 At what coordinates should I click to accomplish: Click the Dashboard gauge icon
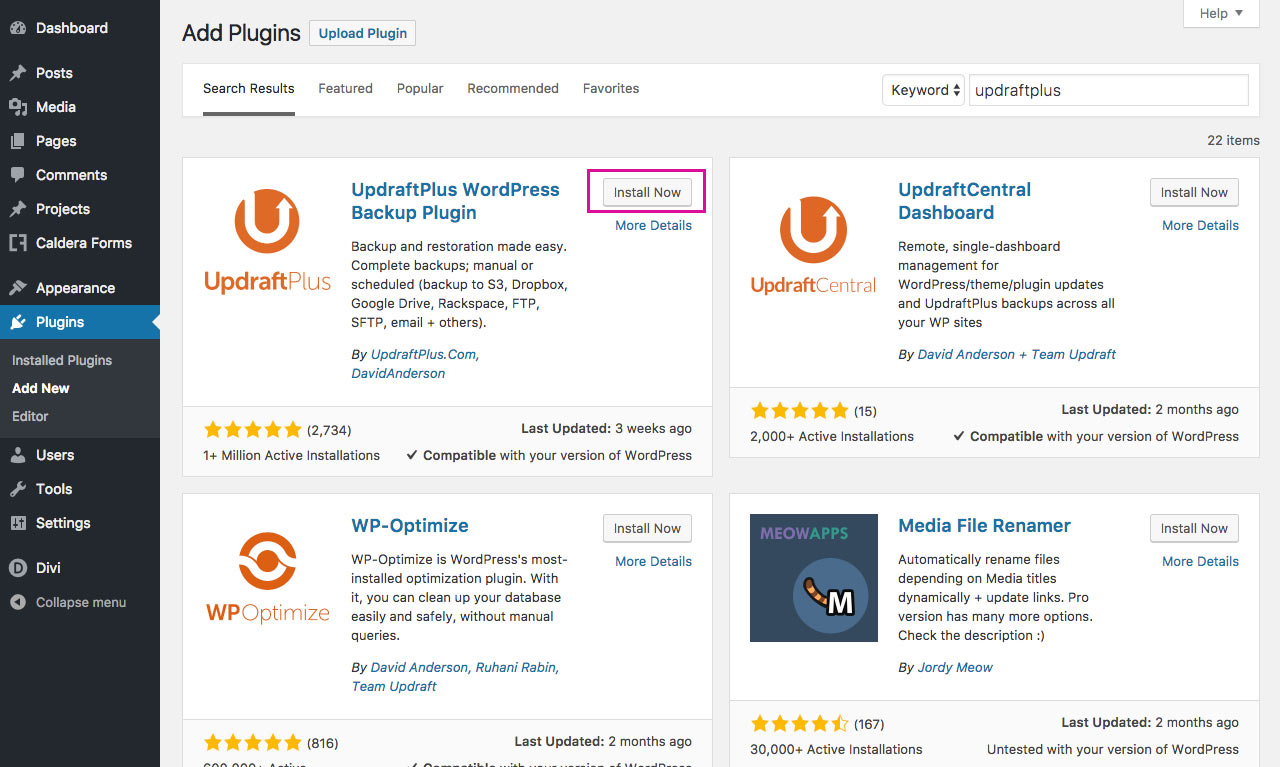(x=18, y=28)
